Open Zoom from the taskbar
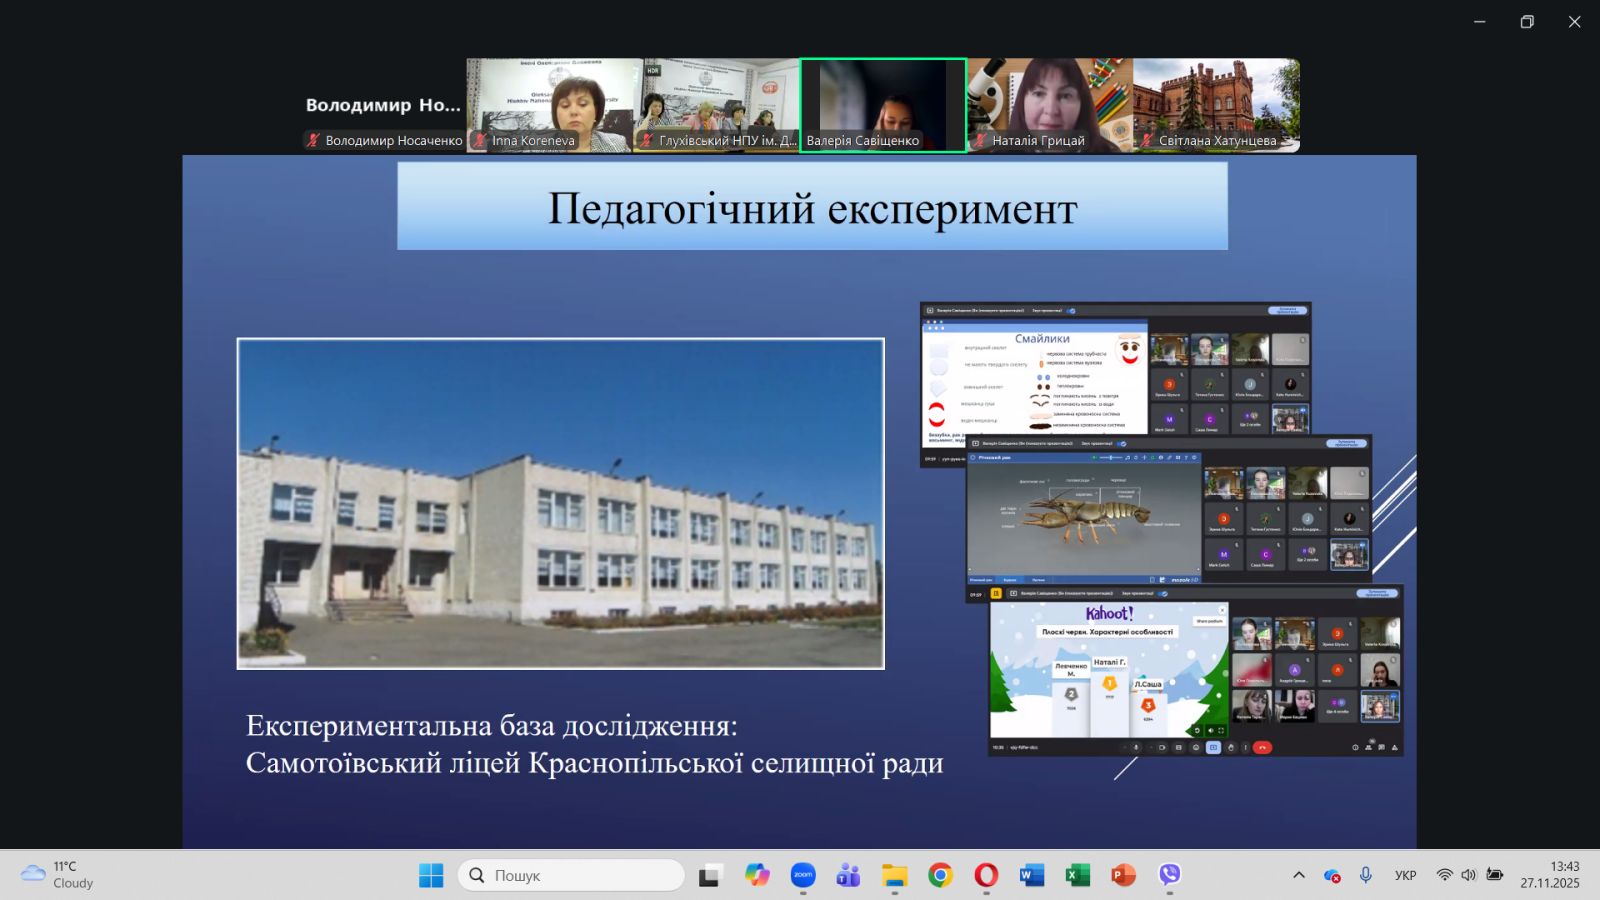The image size is (1600, 900). tap(803, 875)
